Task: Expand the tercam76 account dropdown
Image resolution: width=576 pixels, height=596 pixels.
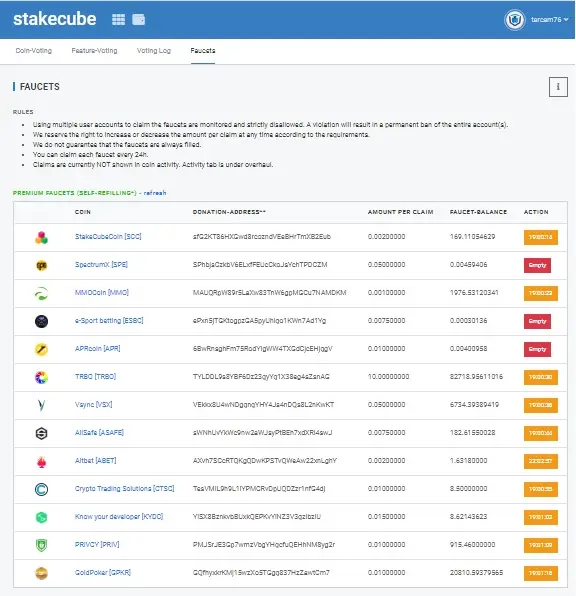Action: click(x=549, y=20)
